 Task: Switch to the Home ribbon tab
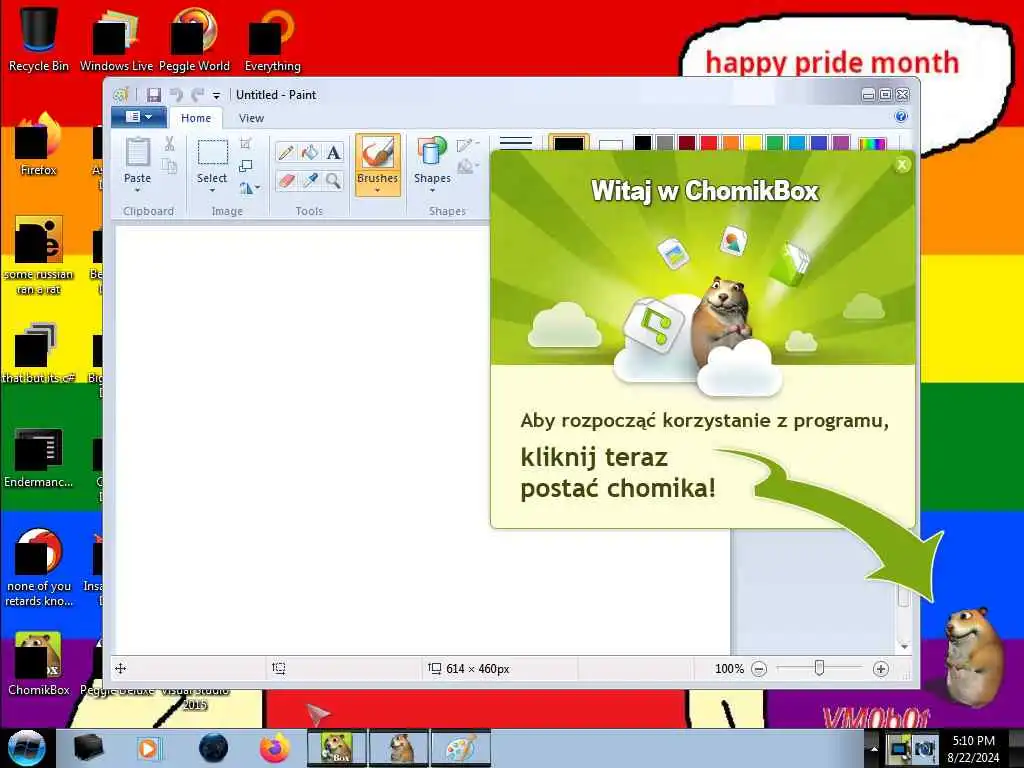[196, 118]
